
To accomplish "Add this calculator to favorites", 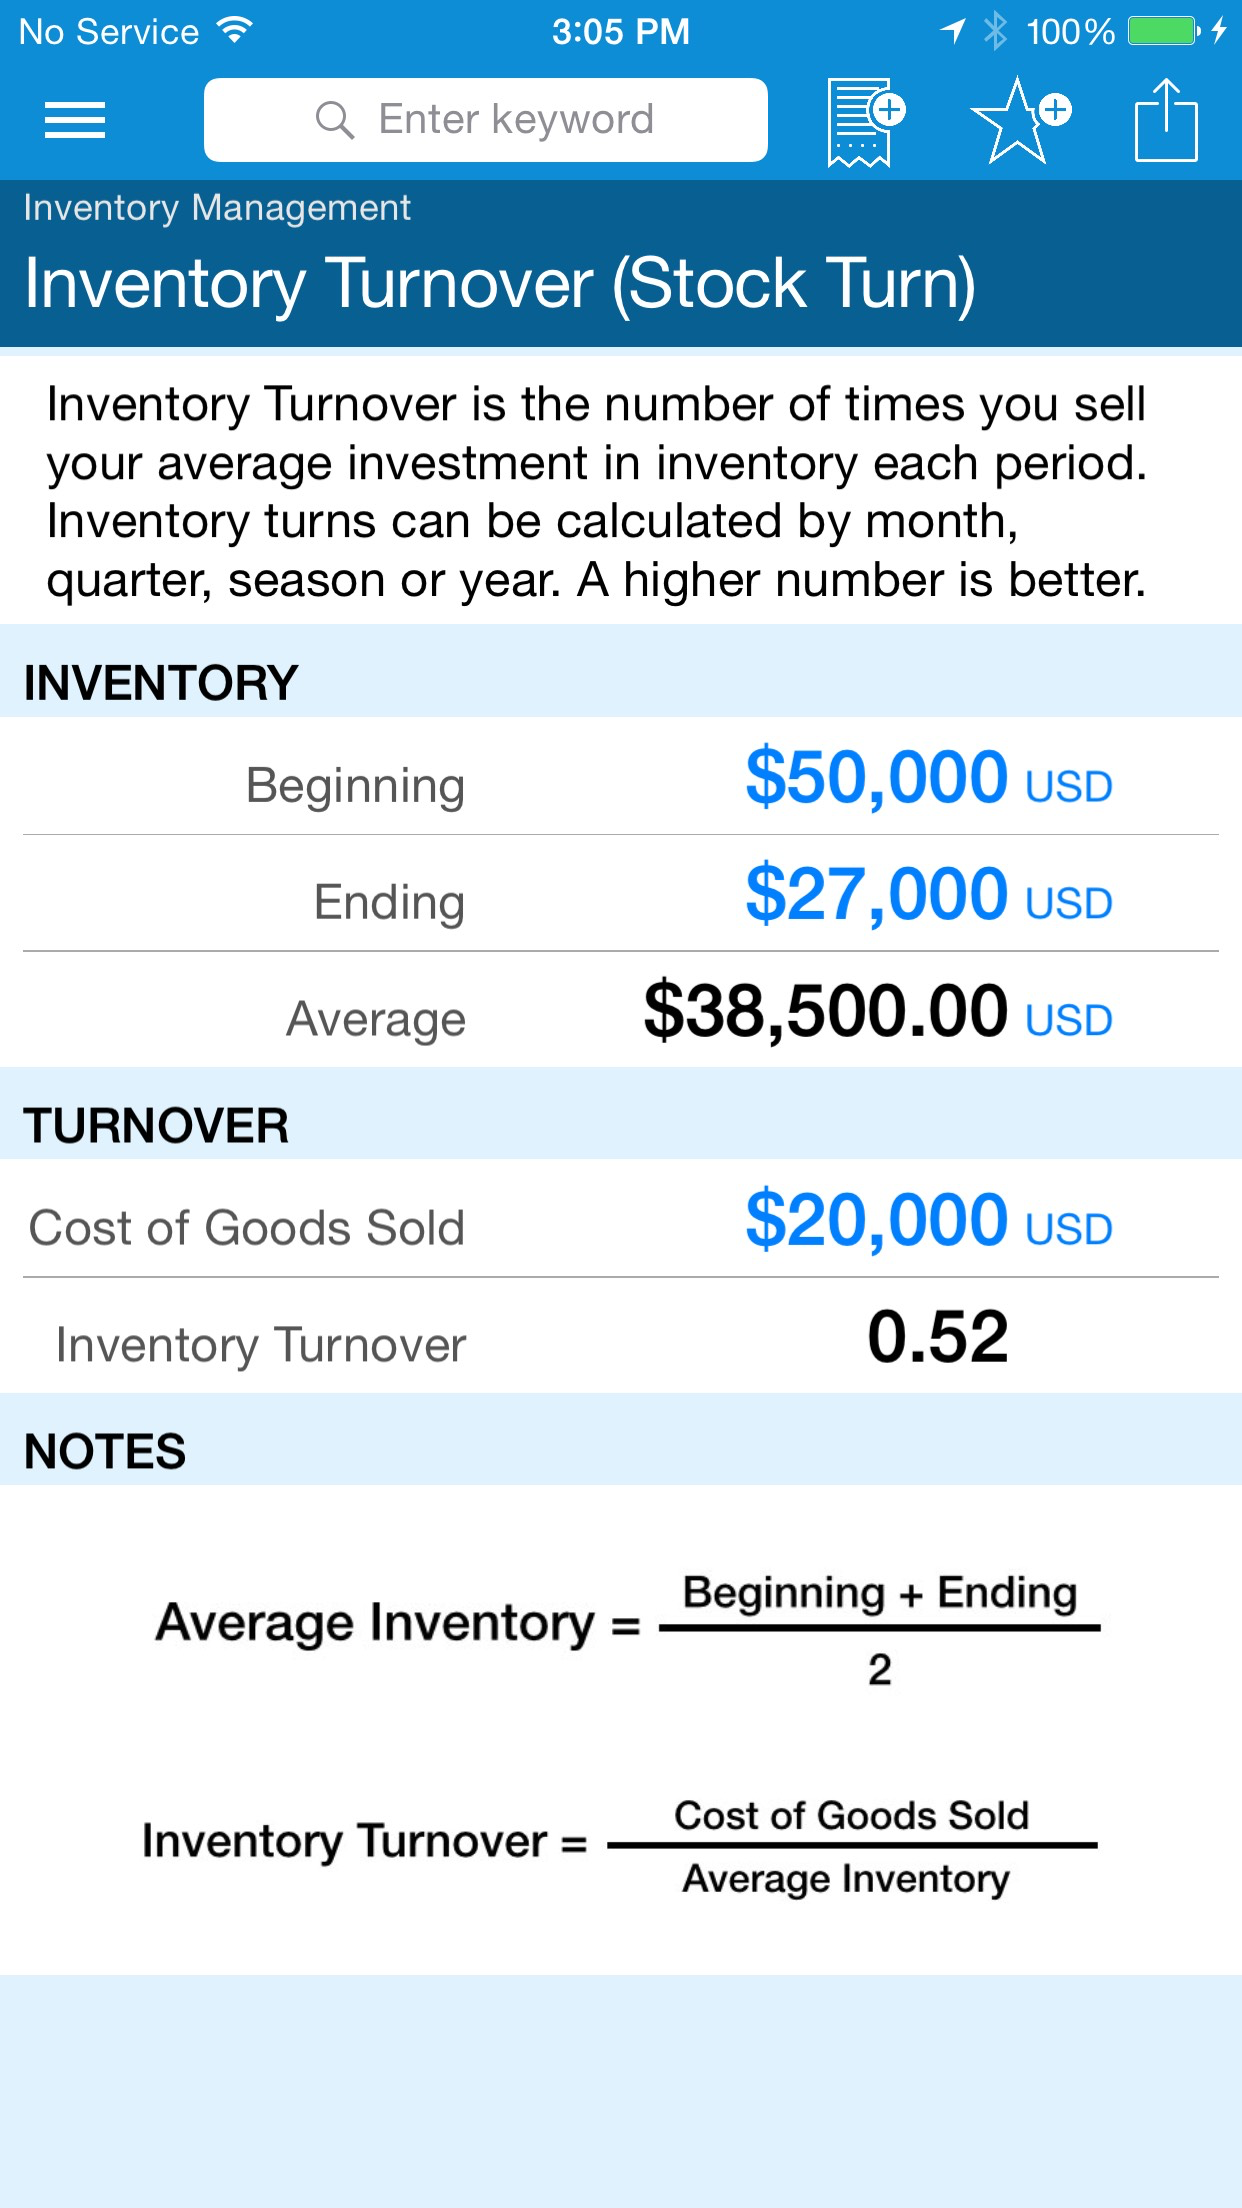I will tap(1020, 121).
